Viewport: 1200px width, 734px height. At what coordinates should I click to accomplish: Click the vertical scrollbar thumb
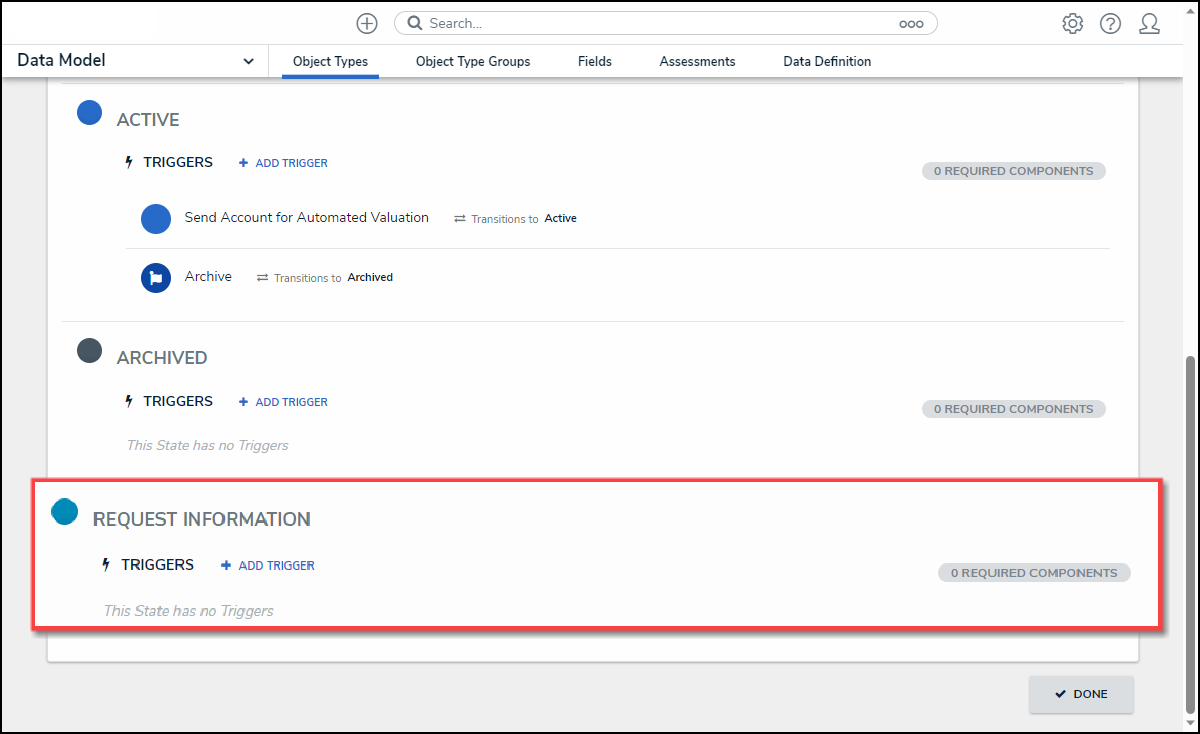coord(1190,535)
